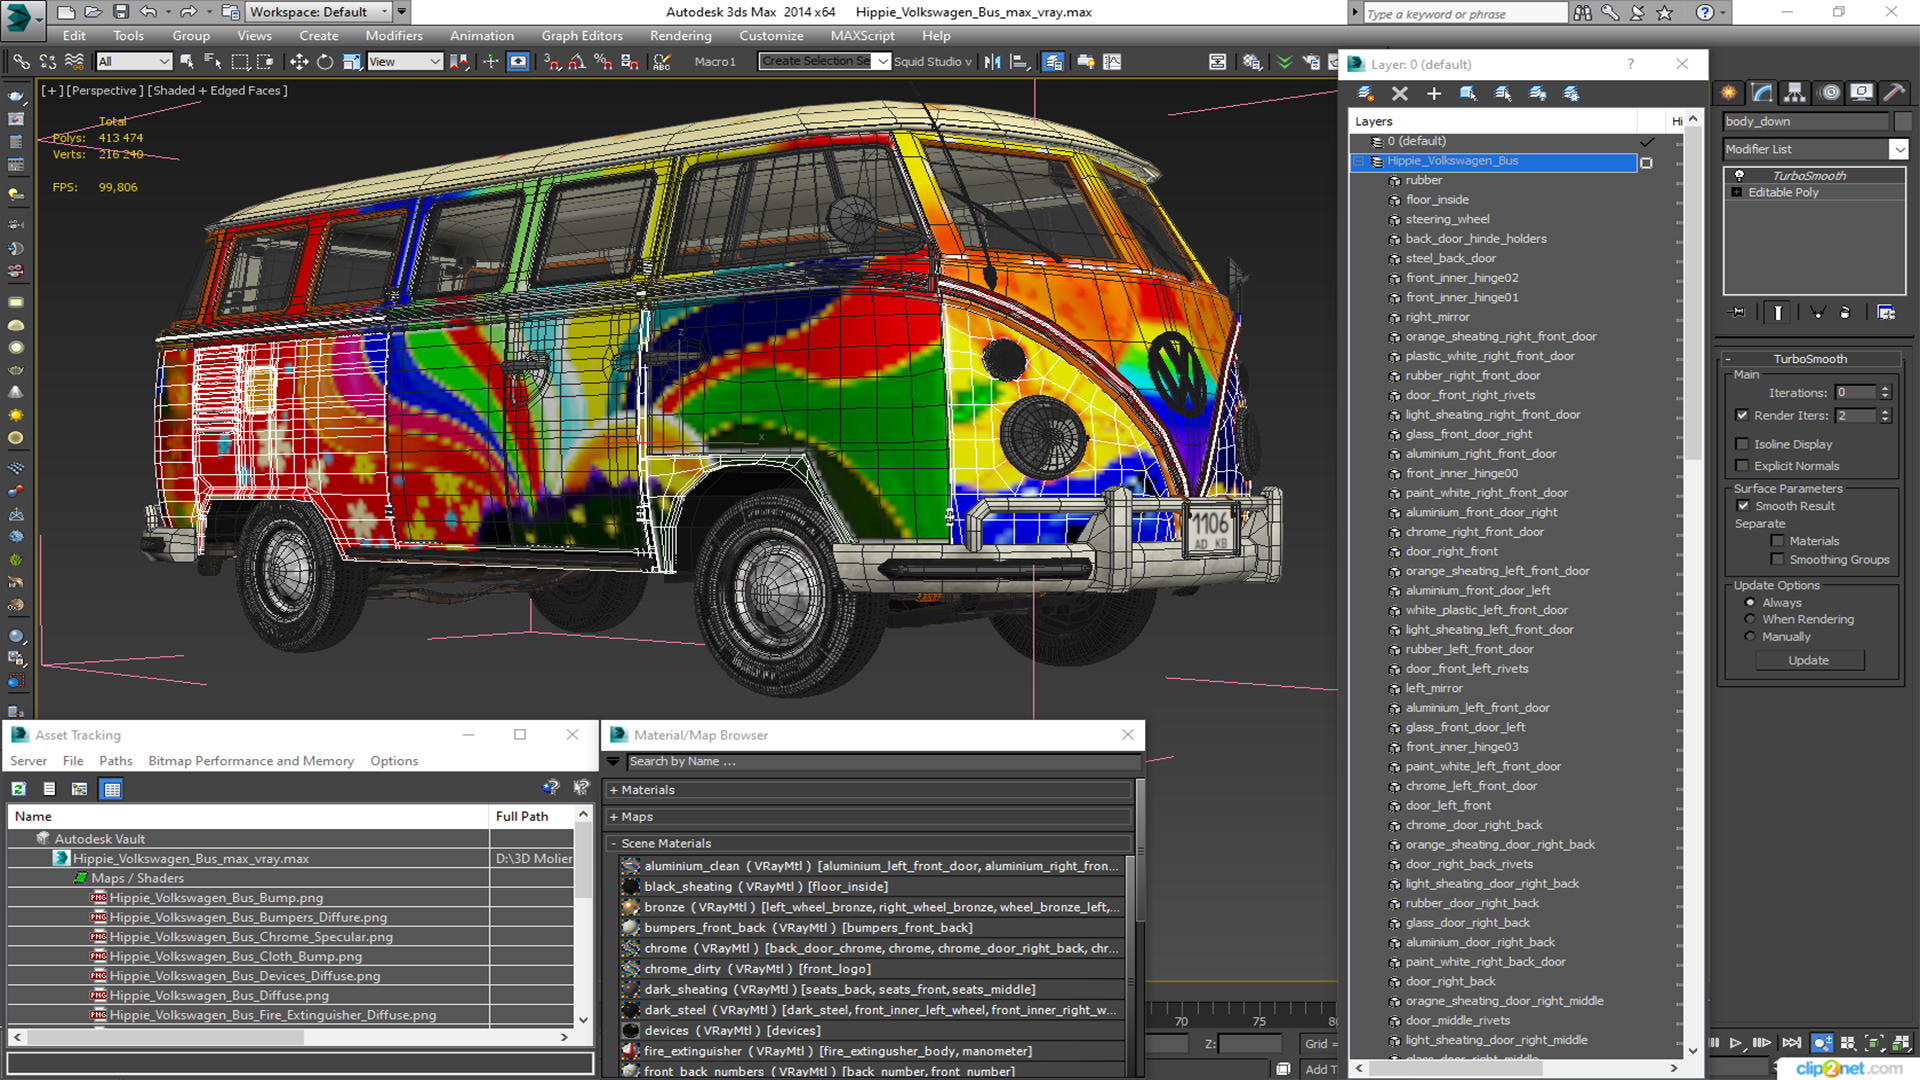
Task: Expand the Maps group in Material Browser
Action: coord(613,817)
